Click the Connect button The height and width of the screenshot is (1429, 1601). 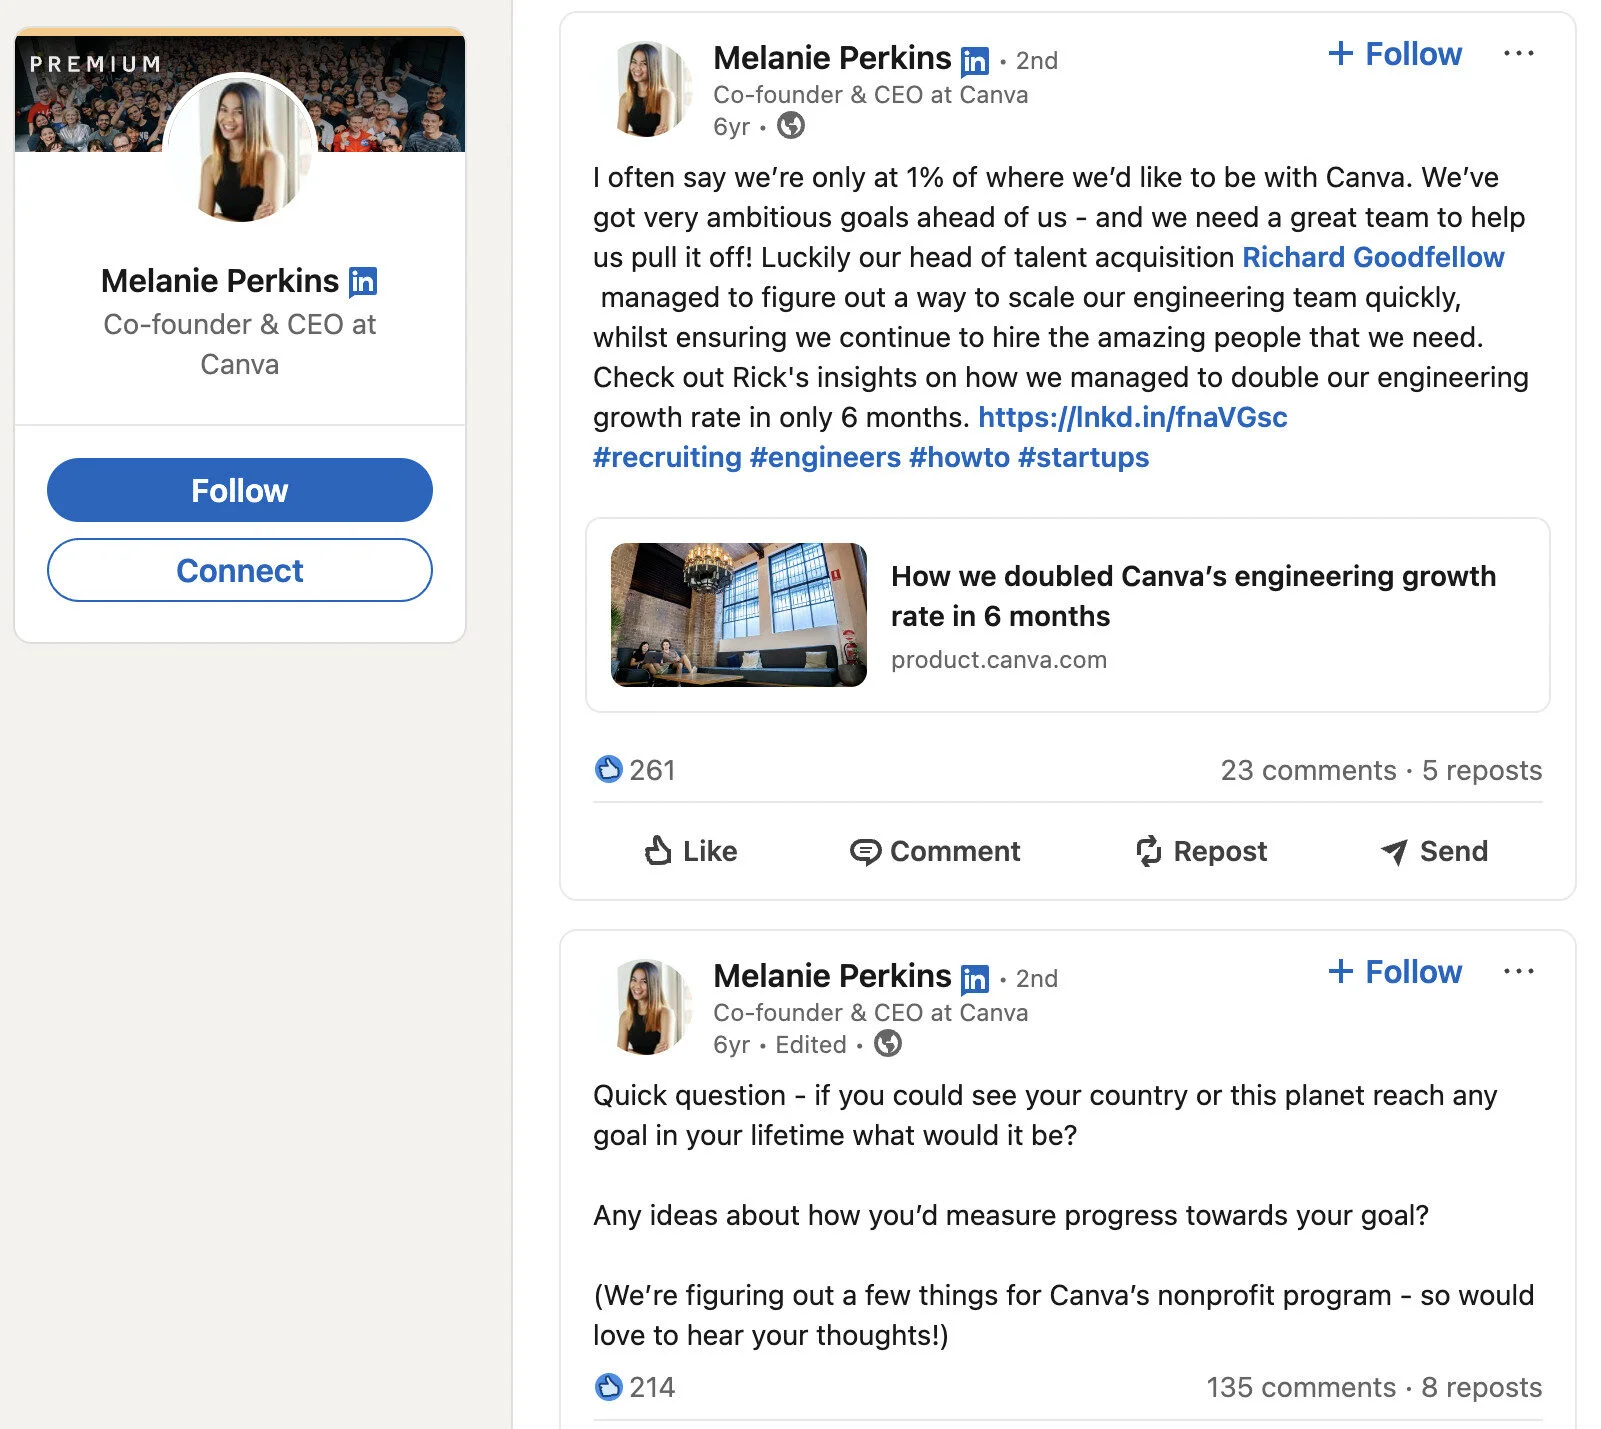[239, 570]
